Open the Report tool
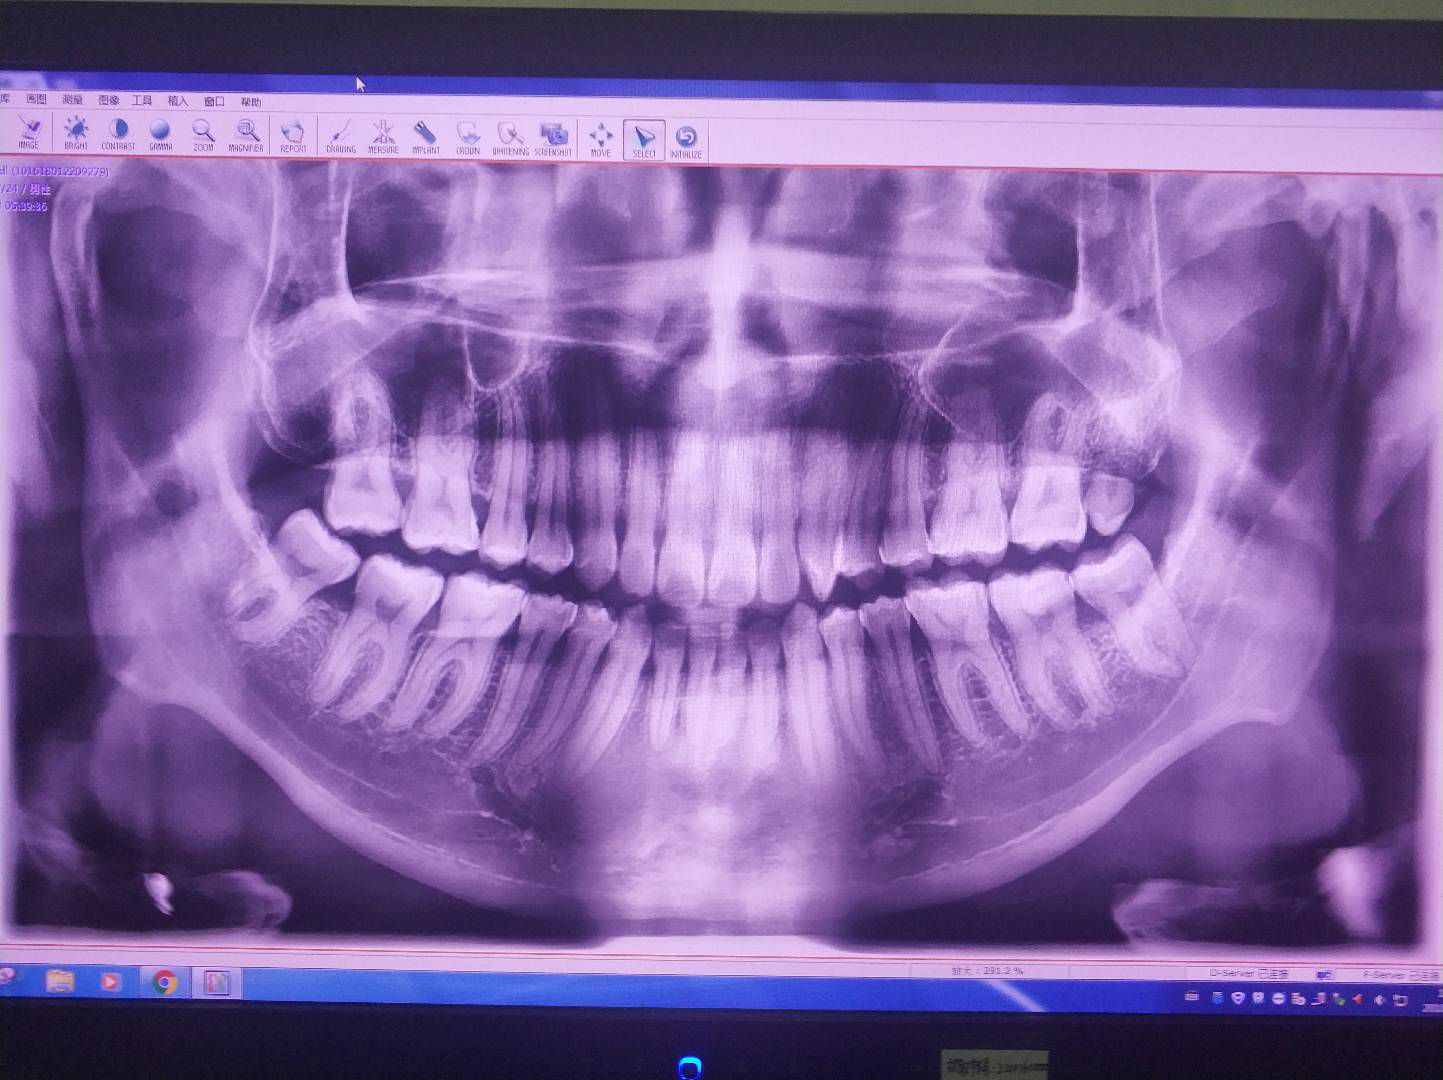 pos(293,136)
